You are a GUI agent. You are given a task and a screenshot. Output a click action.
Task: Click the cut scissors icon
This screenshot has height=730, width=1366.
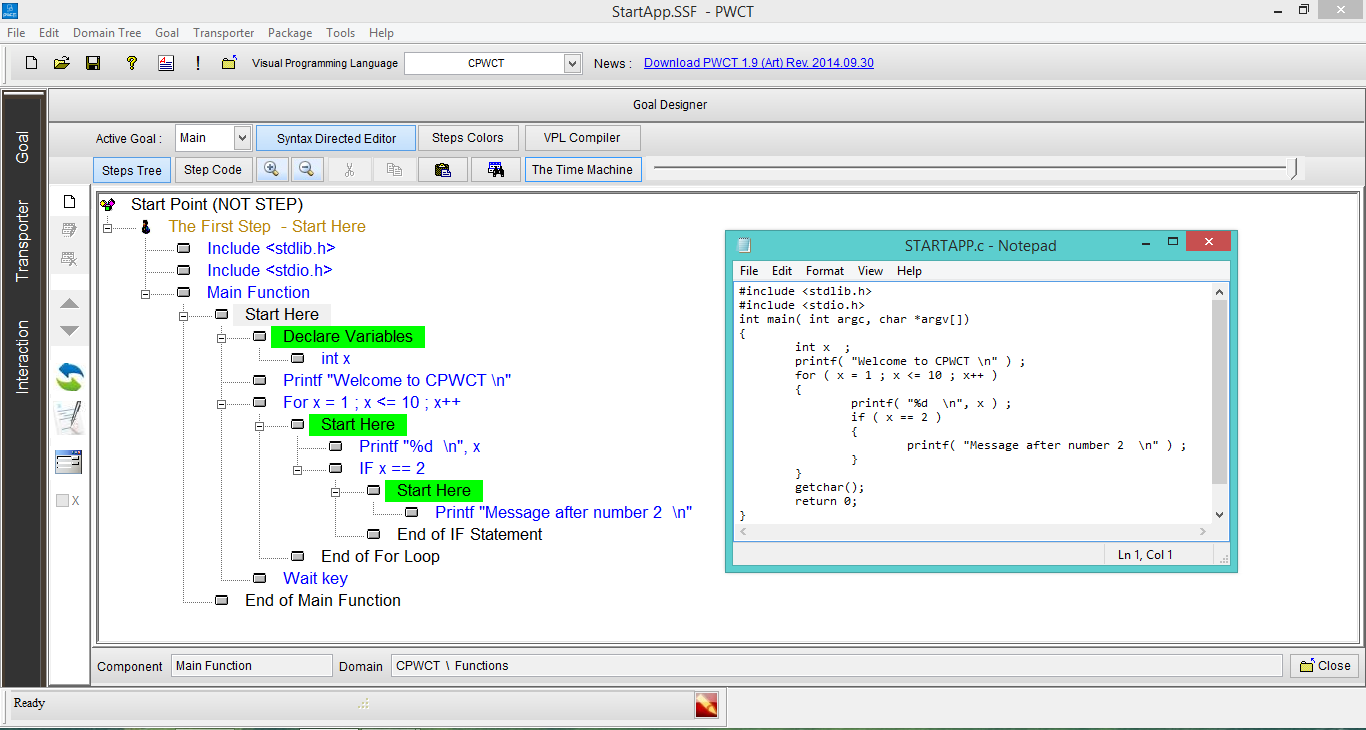click(x=350, y=169)
